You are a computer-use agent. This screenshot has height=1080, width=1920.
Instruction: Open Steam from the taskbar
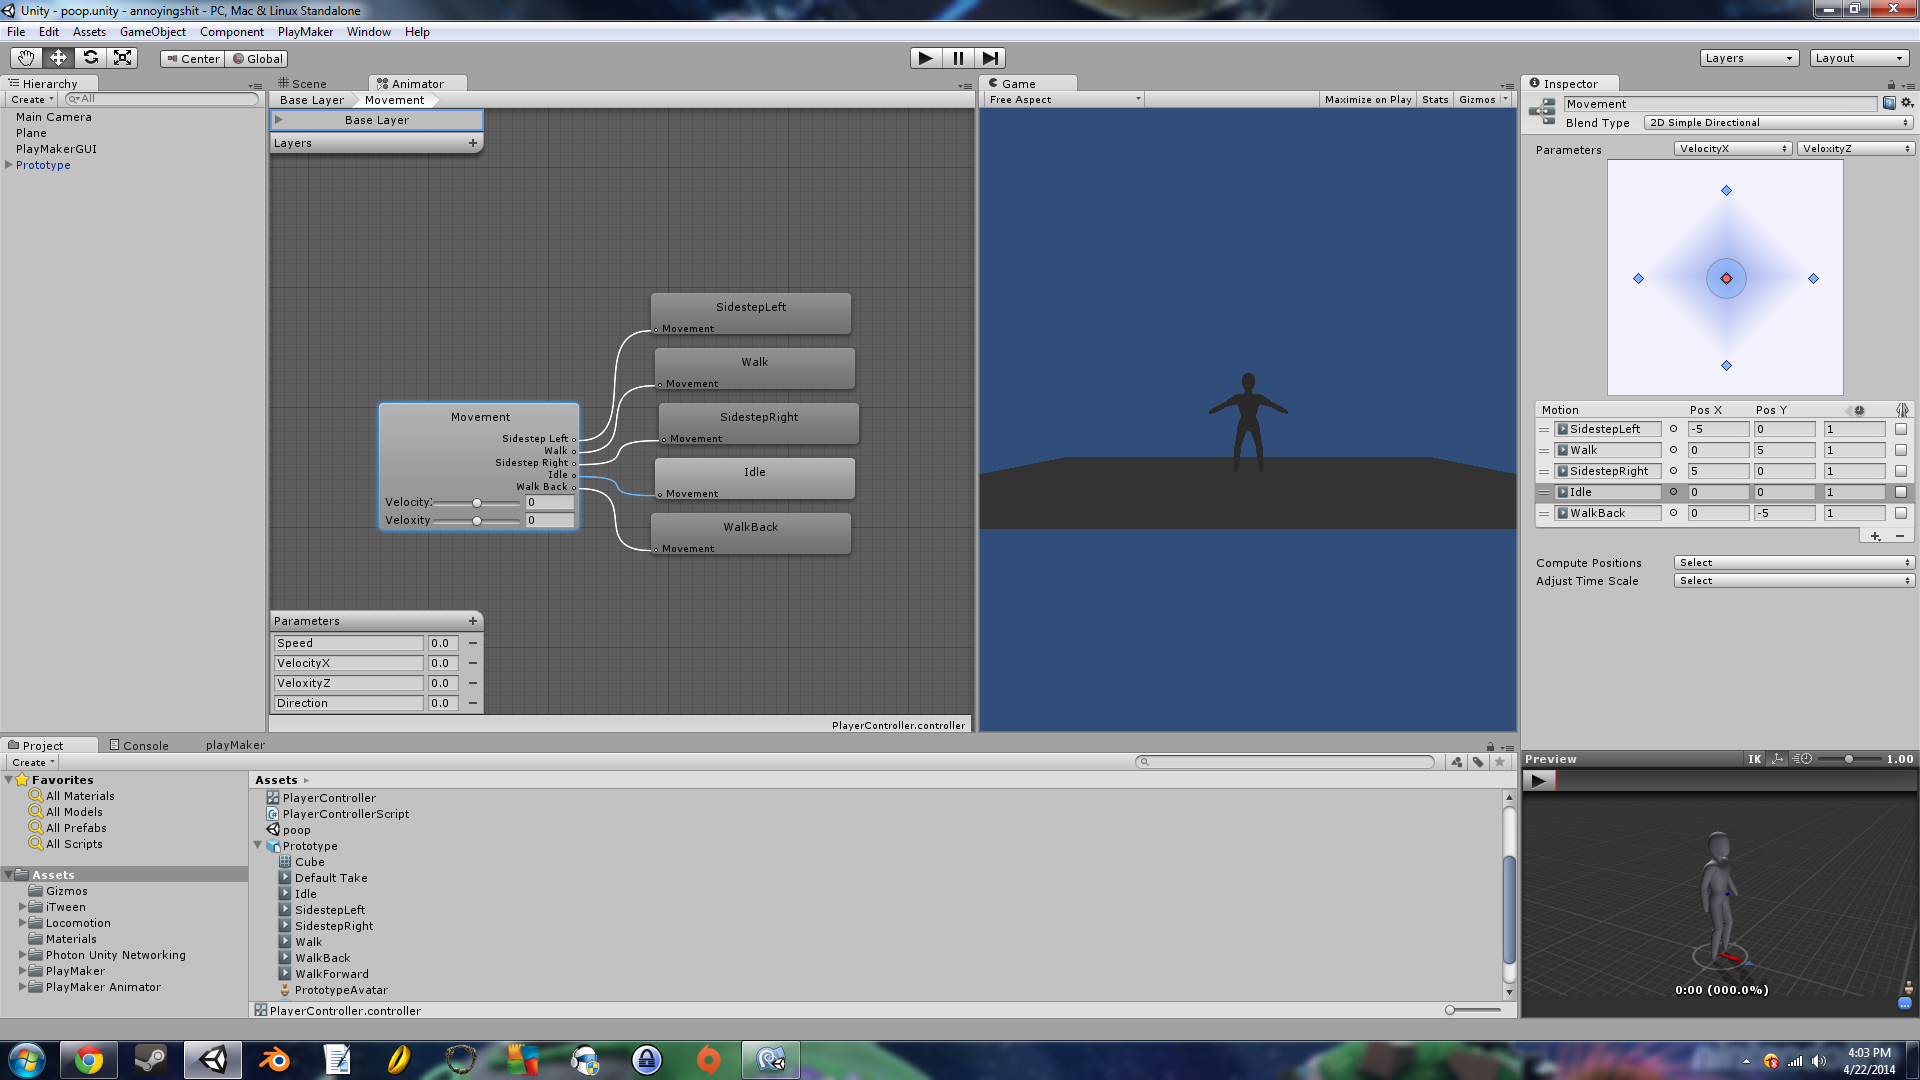[x=150, y=1060]
